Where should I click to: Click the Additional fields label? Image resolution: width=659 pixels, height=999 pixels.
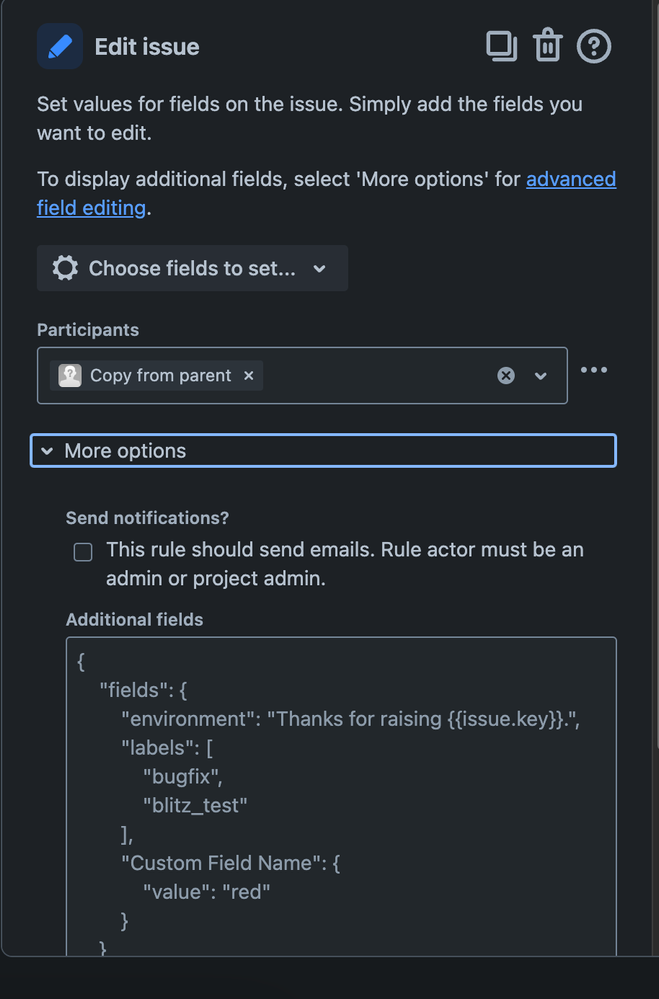coord(134,620)
